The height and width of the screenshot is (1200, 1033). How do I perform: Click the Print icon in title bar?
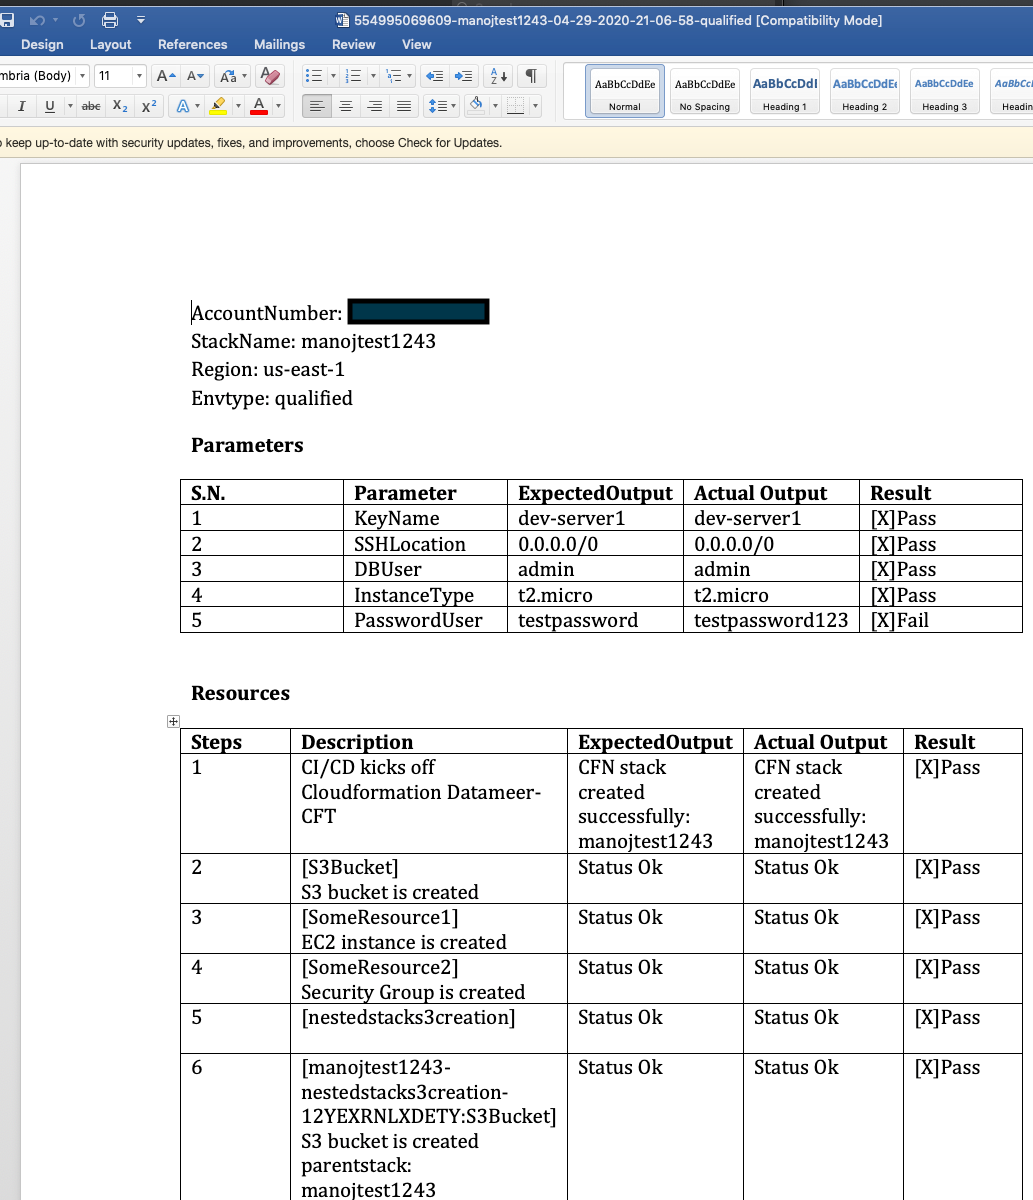pyautogui.click(x=110, y=20)
